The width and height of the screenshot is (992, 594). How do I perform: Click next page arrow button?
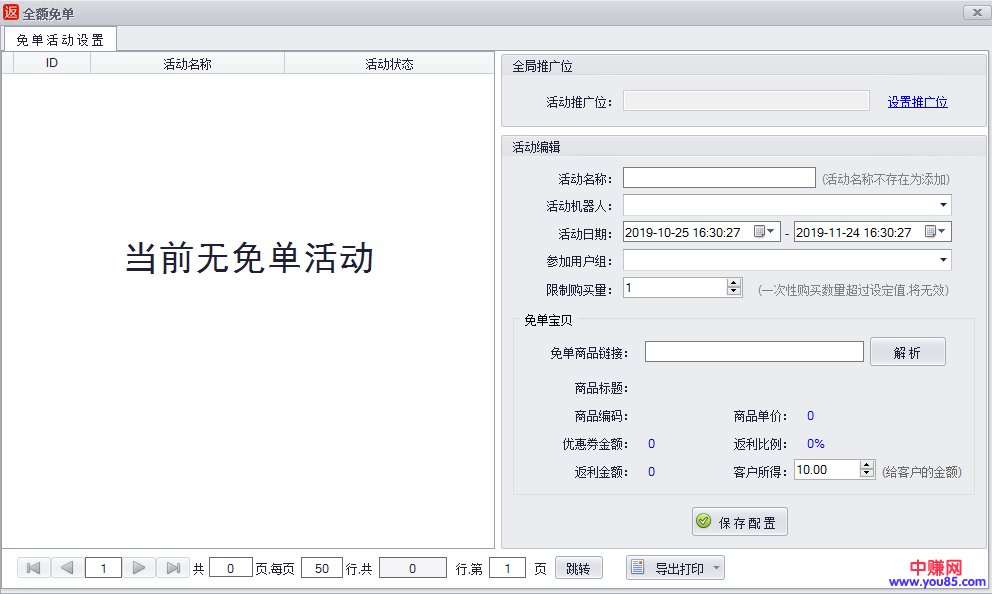point(139,568)
